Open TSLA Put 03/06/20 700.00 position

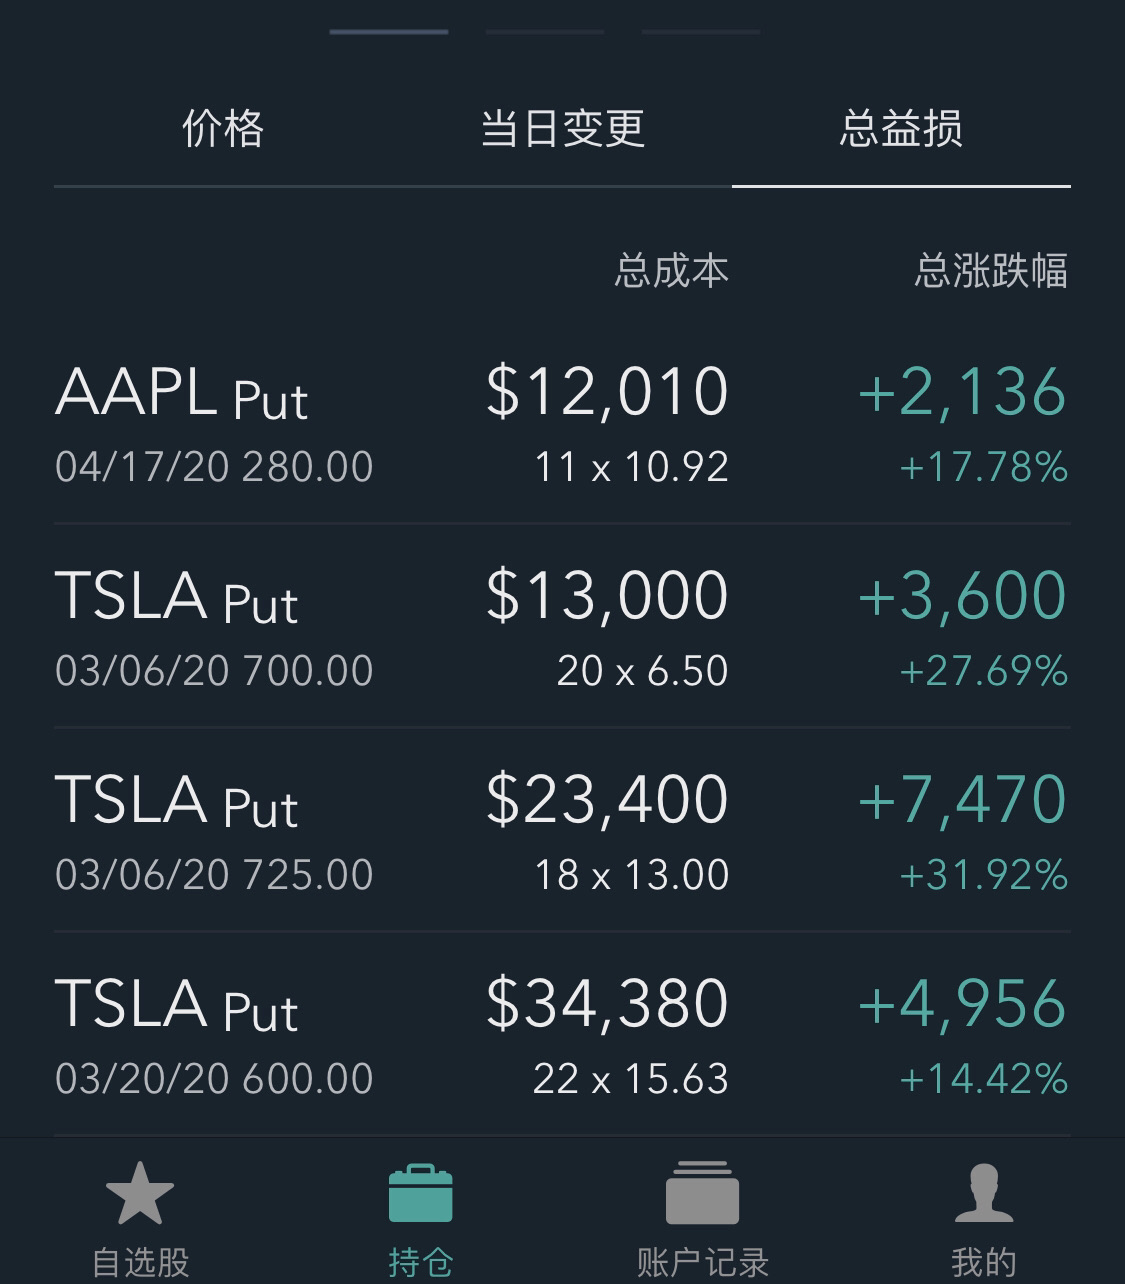562,627
